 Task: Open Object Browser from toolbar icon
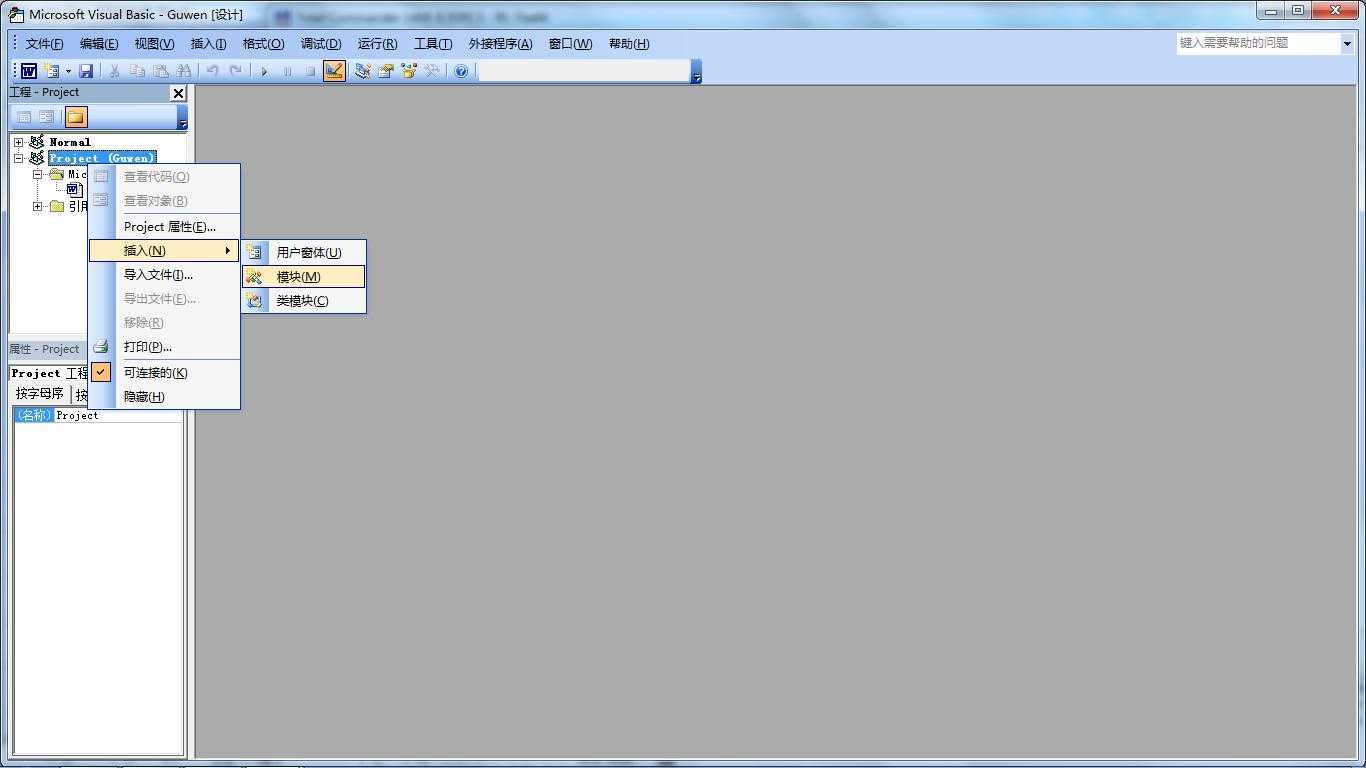tap(408, 71)
